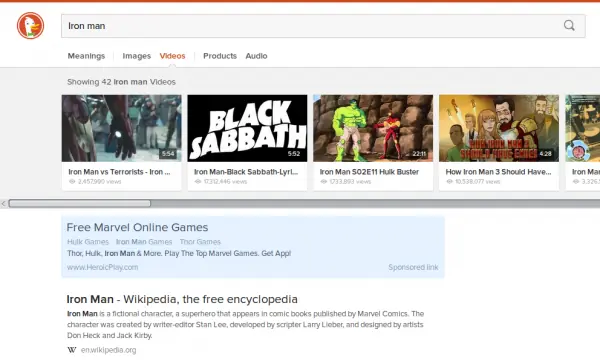Click the 22:11 duration badge

tap(419, 154)
